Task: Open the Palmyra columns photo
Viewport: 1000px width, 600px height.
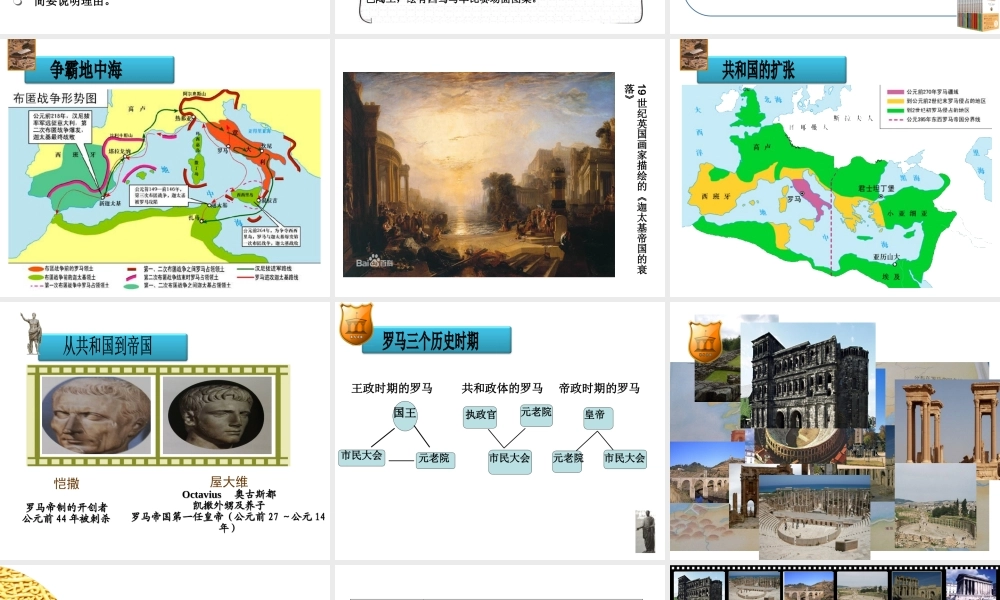Action: 947,421
